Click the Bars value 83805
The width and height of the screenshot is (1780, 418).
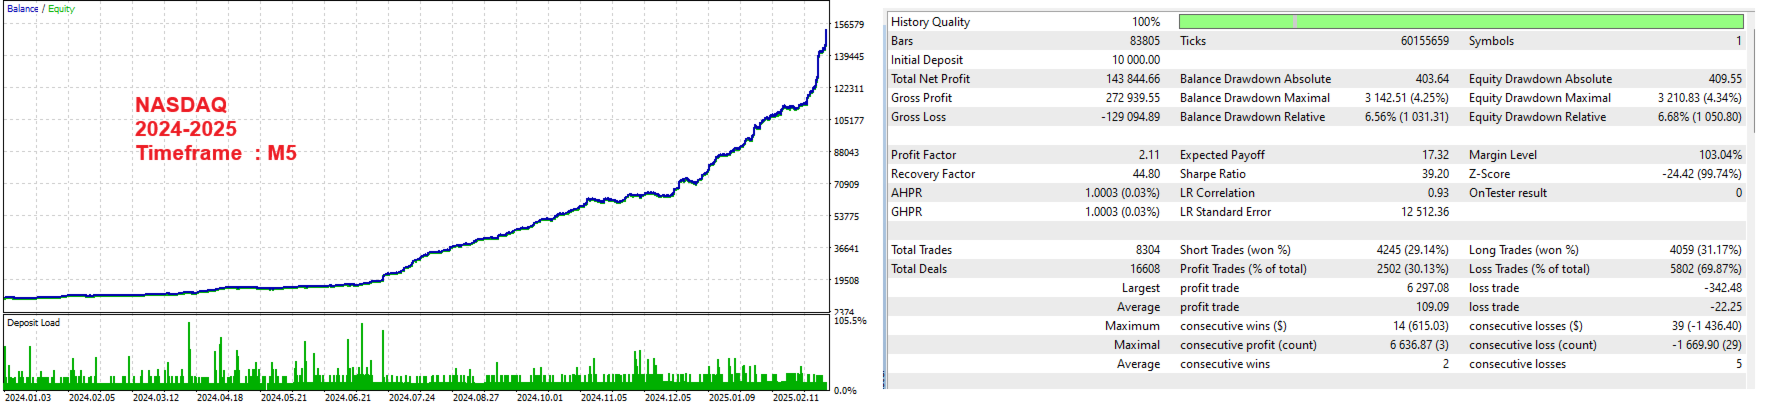tap(1145, 41)
